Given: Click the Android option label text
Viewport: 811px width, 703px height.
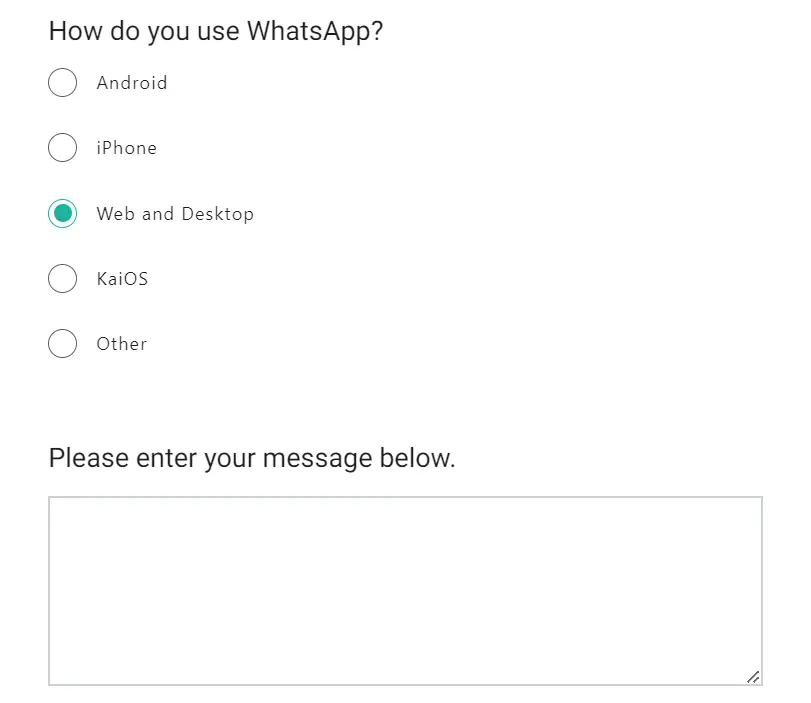Looking at the screenshot, I should click(131, 83).
